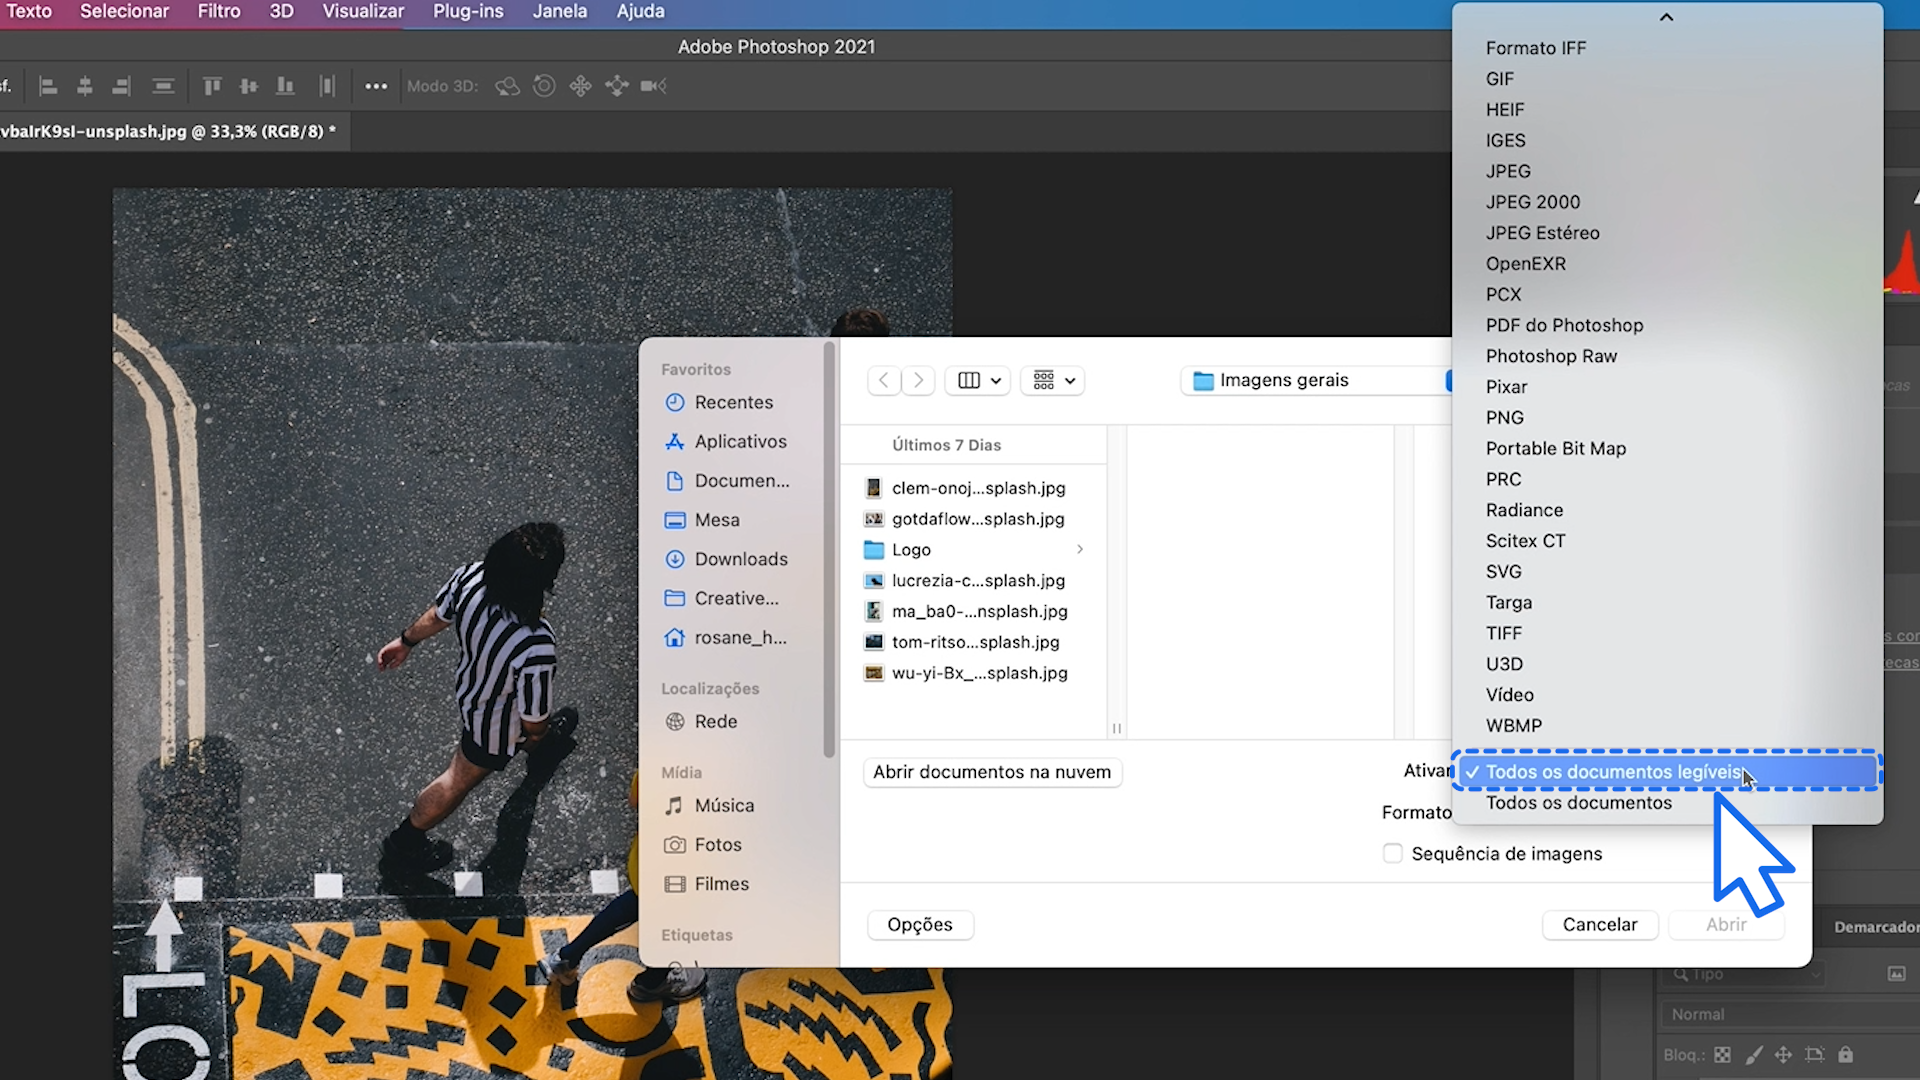The image size is (1920, 1080).
Task: Click the Cancelar button
Action: pyautogui.click(x=1599, y=925)
